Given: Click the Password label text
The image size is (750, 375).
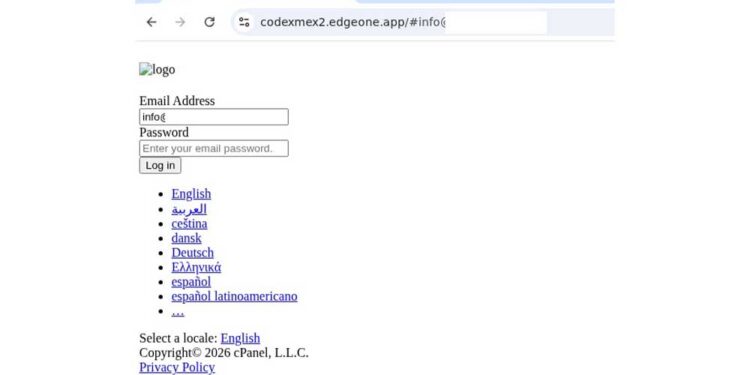Looking at the screenshot, I should pos(164,132).
